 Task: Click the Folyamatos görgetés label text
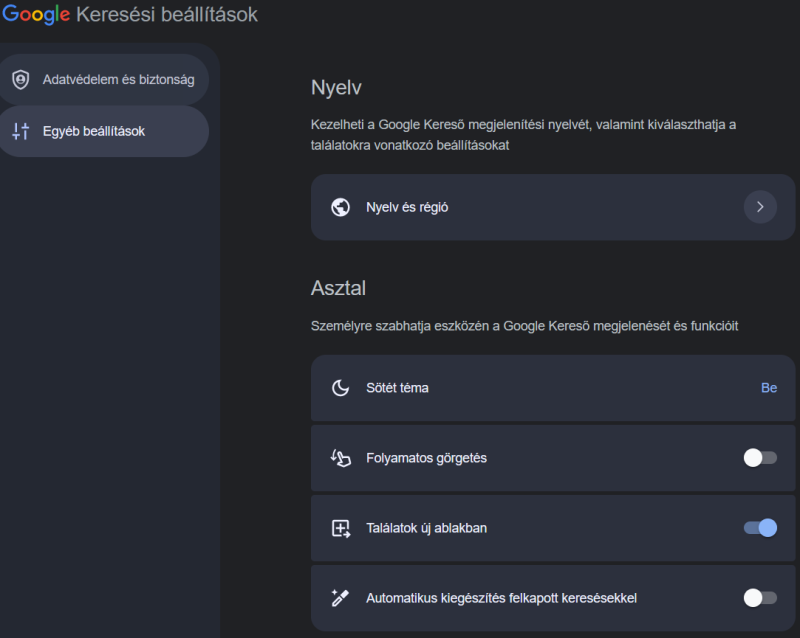pyautogui.click(x=426, y=458)
